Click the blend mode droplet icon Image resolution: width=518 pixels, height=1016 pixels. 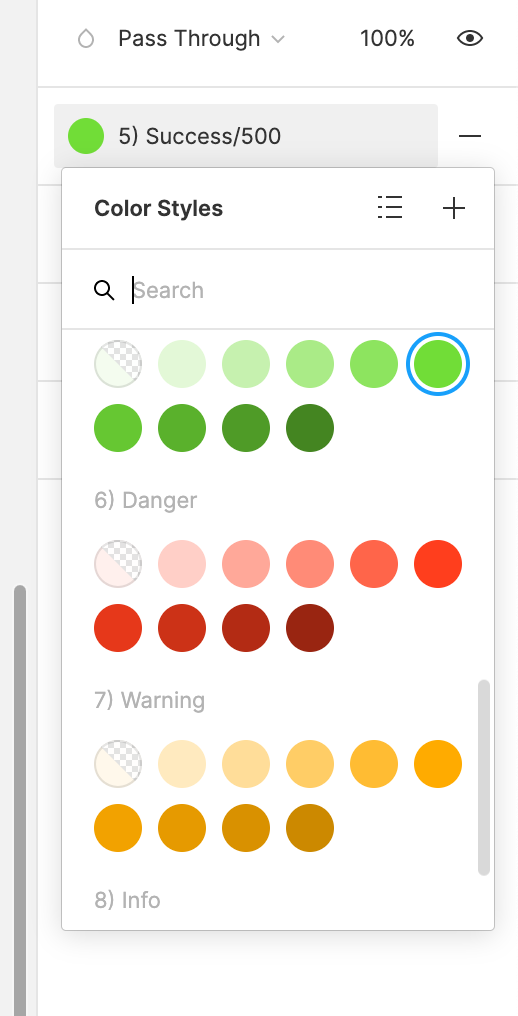[x=86, y=39]
